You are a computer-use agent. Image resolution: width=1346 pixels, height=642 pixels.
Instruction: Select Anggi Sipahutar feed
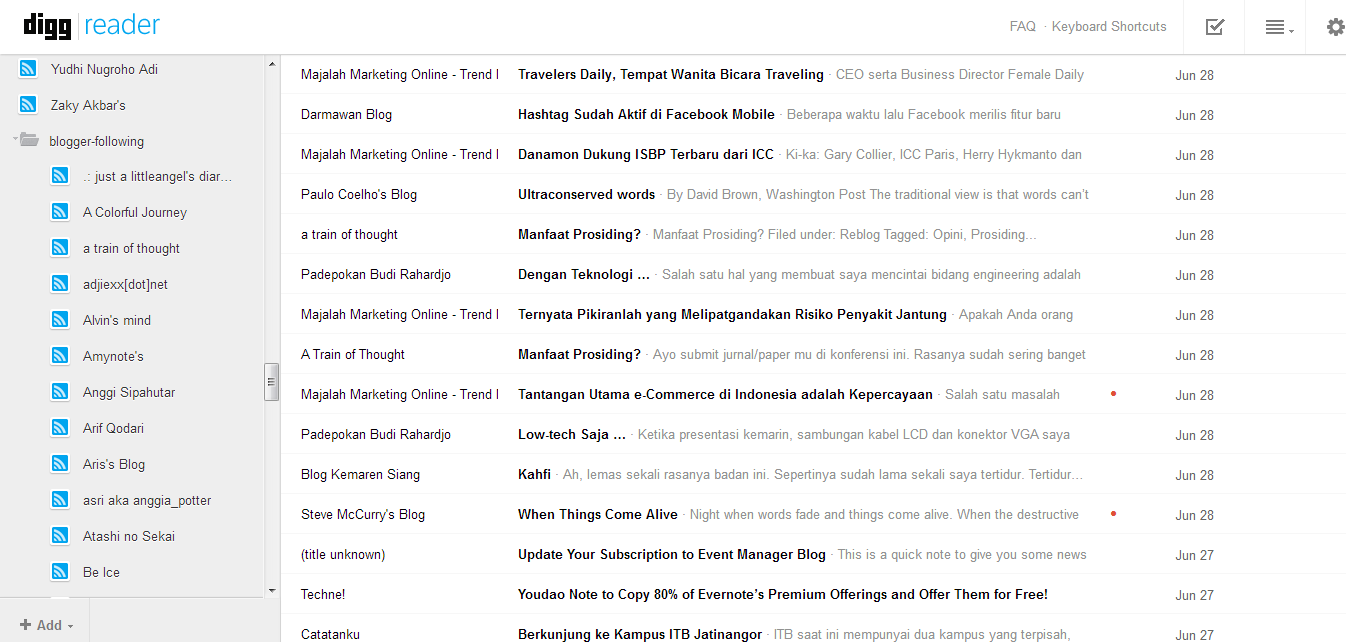129,392
